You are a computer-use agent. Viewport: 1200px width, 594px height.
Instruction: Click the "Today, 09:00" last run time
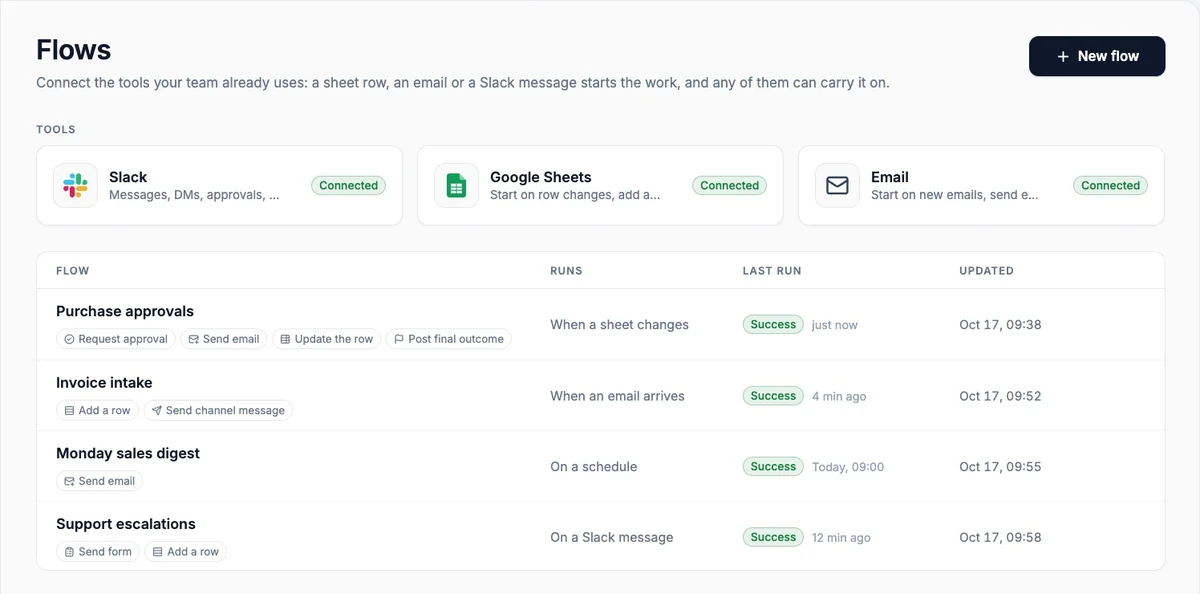pos(848,467)
